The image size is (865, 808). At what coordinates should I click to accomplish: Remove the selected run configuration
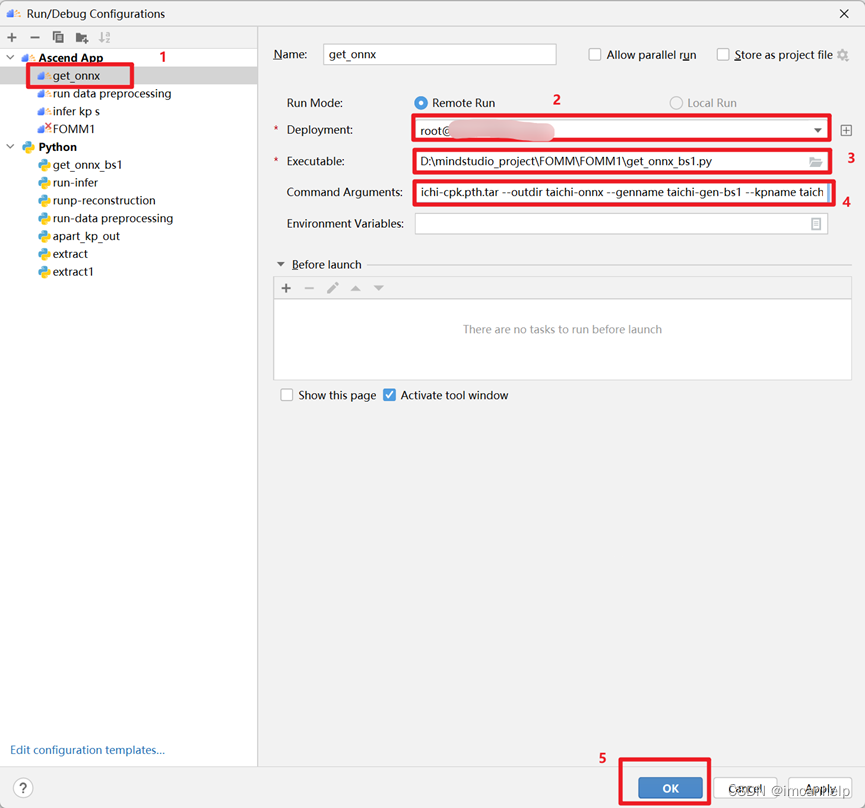tap(34, 37)
